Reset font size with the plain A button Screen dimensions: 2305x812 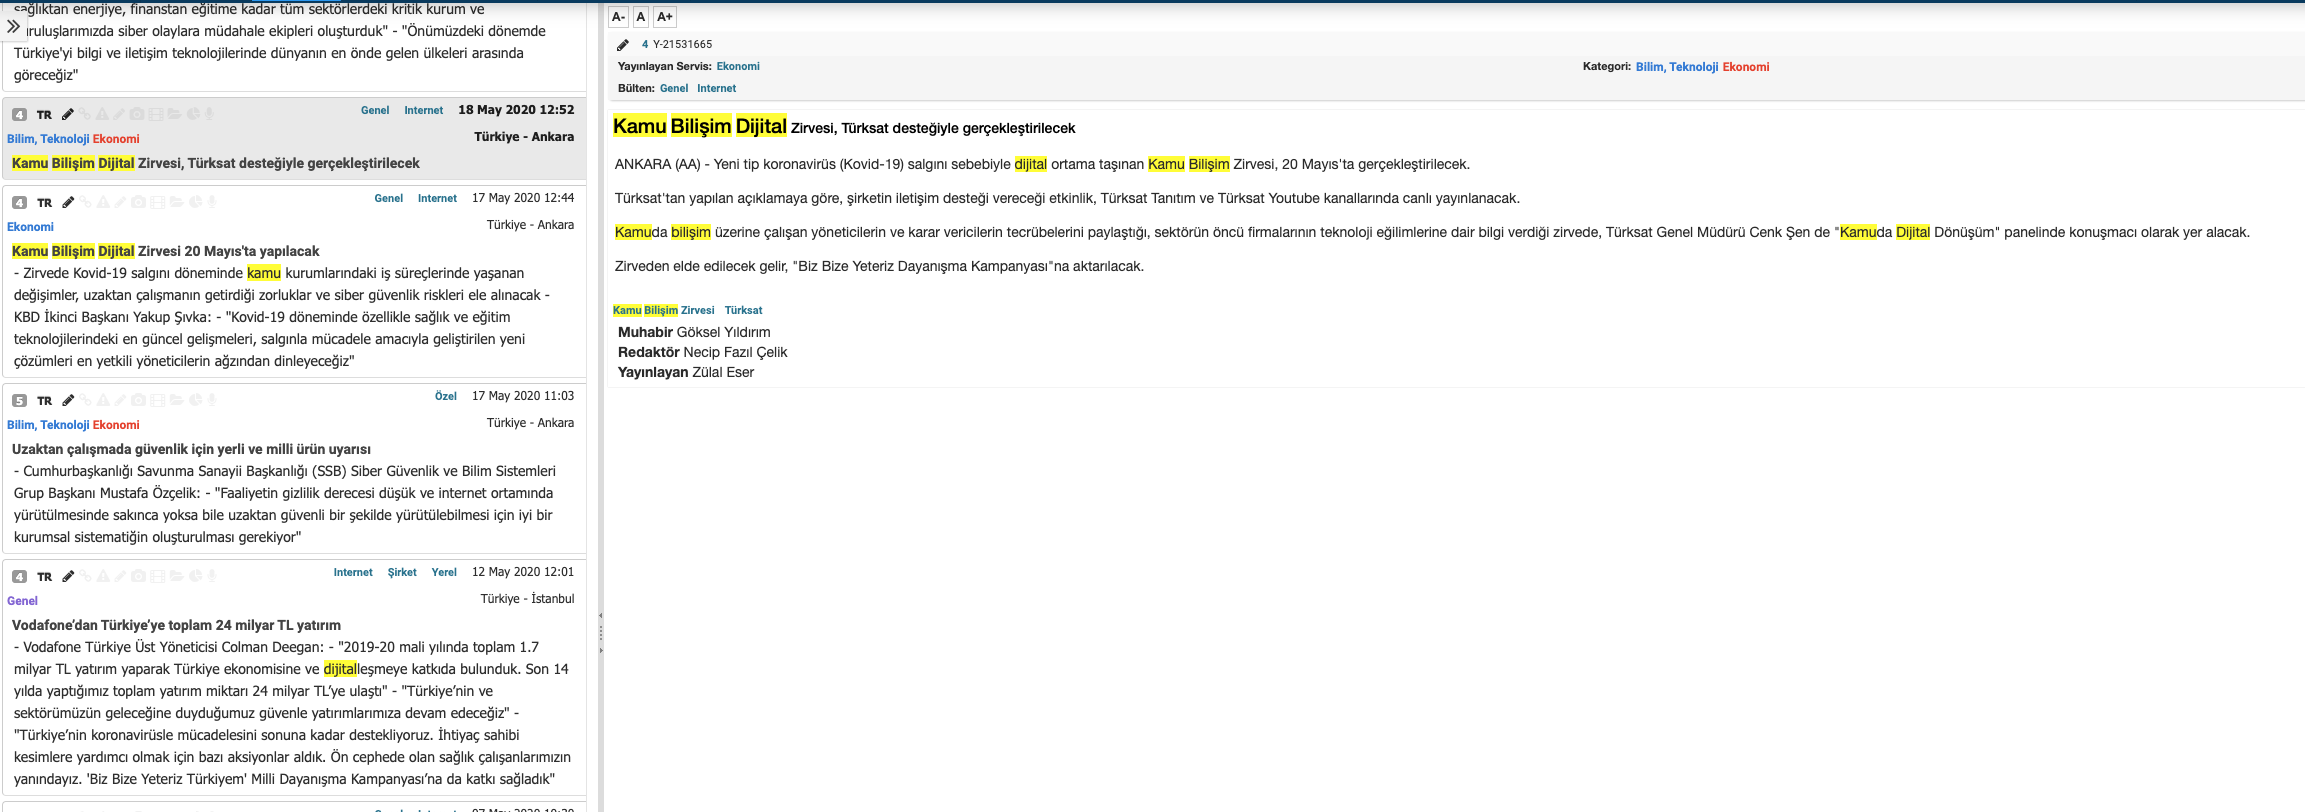(x=641, y=17)
